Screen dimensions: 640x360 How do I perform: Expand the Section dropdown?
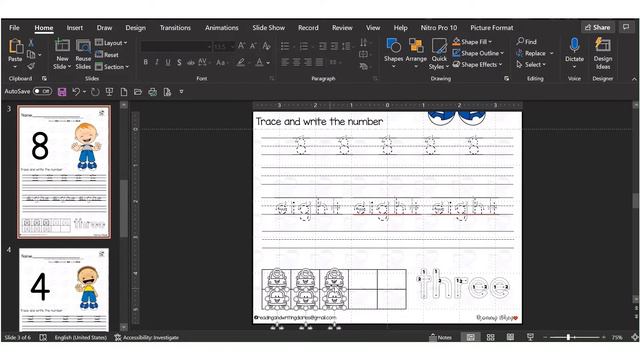tap(112, 67)
